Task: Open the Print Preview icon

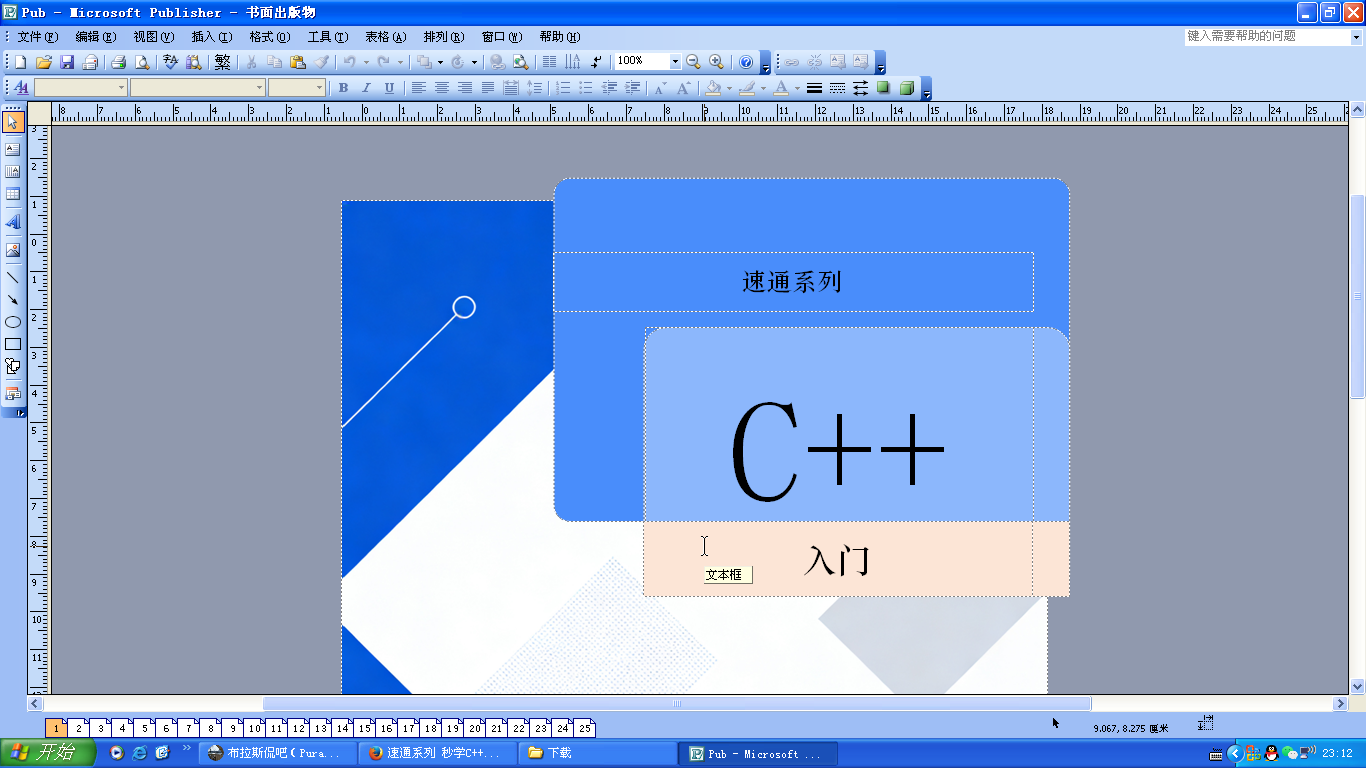Action: (142, 62)
